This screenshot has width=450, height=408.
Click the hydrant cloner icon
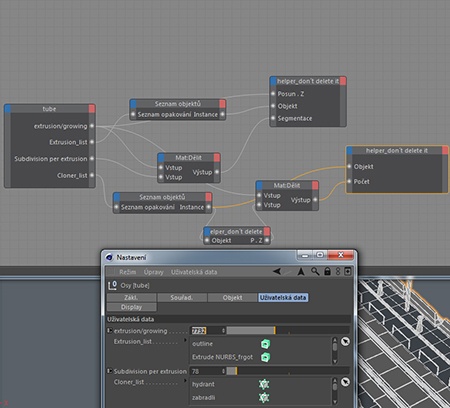point(264,384)
